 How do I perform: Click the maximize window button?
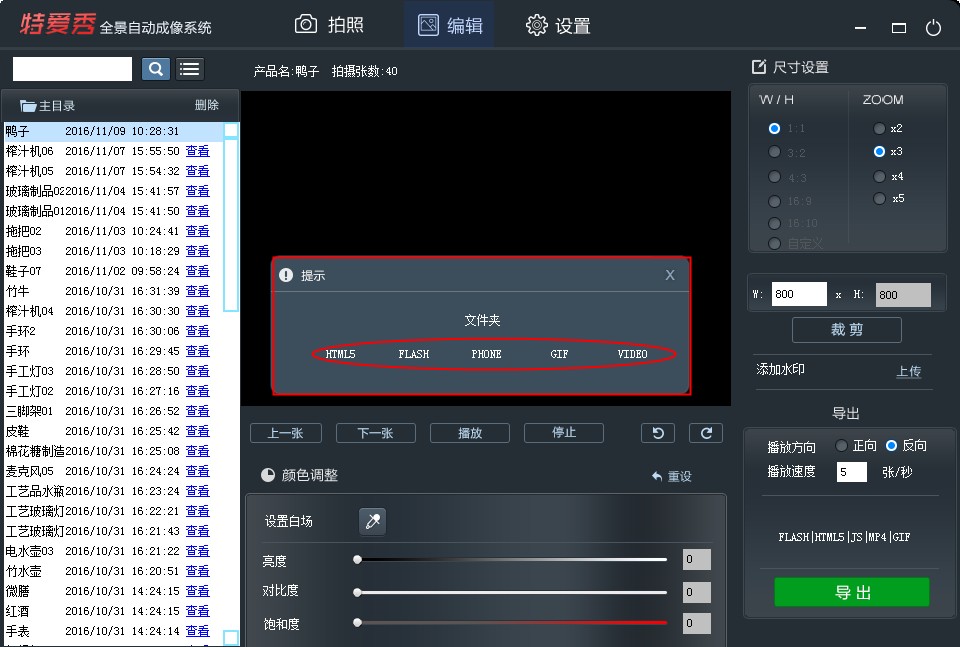tap(899, 28)
